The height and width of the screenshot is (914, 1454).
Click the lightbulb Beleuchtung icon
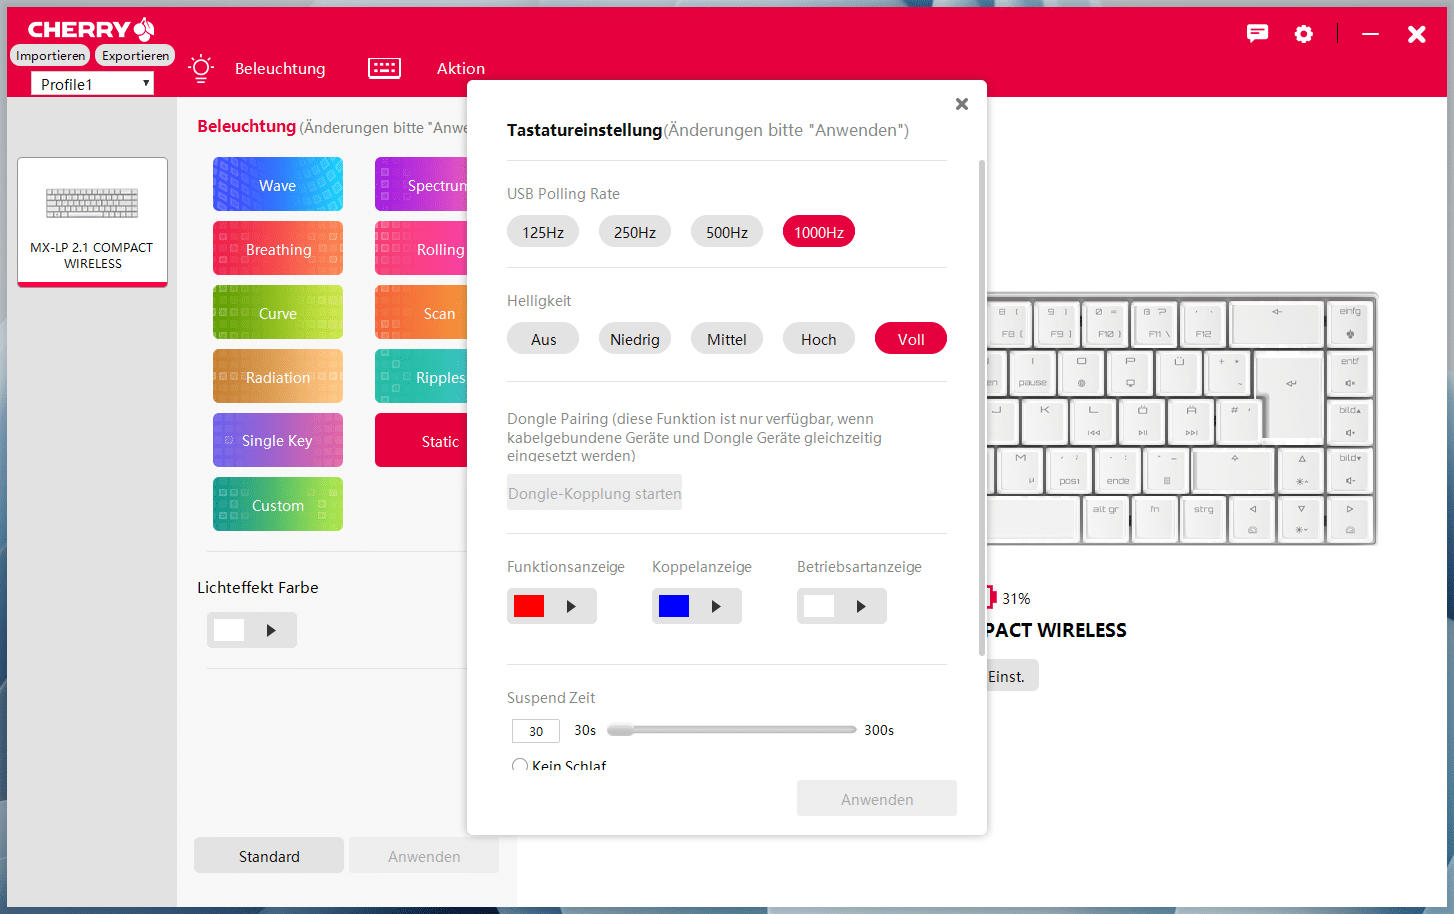(201, 68)
